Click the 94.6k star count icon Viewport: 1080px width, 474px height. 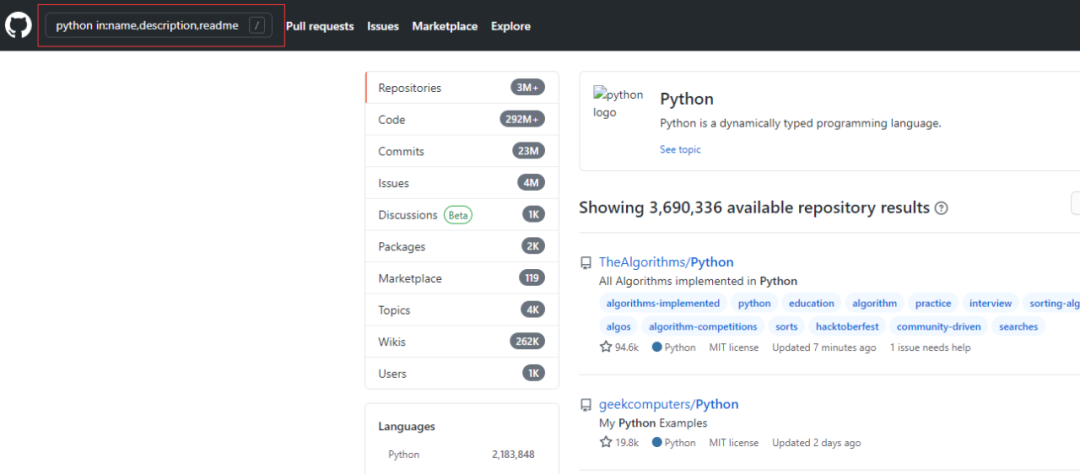point(606,347)
